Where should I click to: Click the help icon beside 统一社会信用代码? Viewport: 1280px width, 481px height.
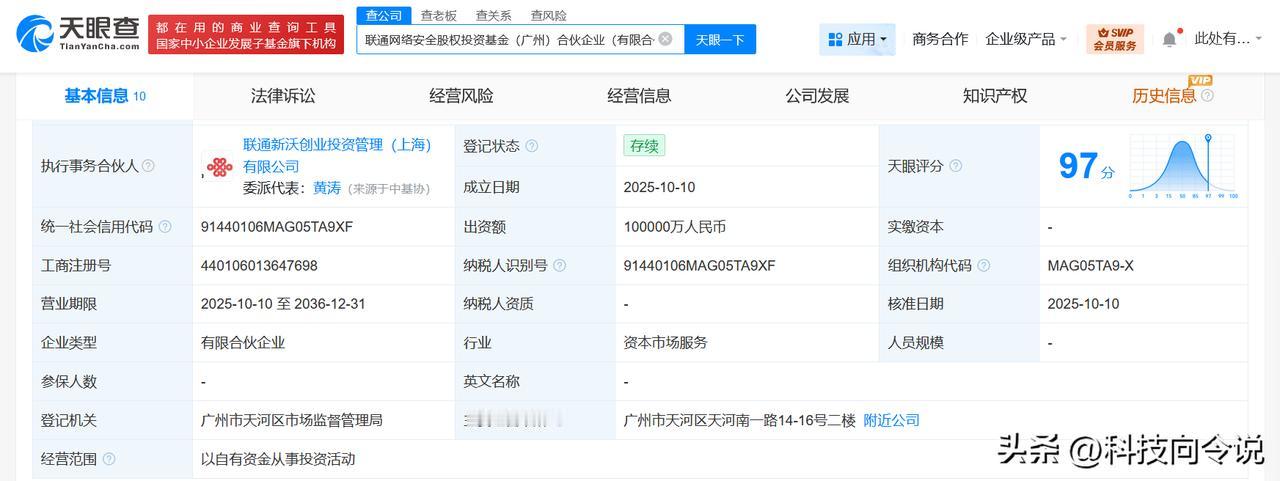coord(165,227)
